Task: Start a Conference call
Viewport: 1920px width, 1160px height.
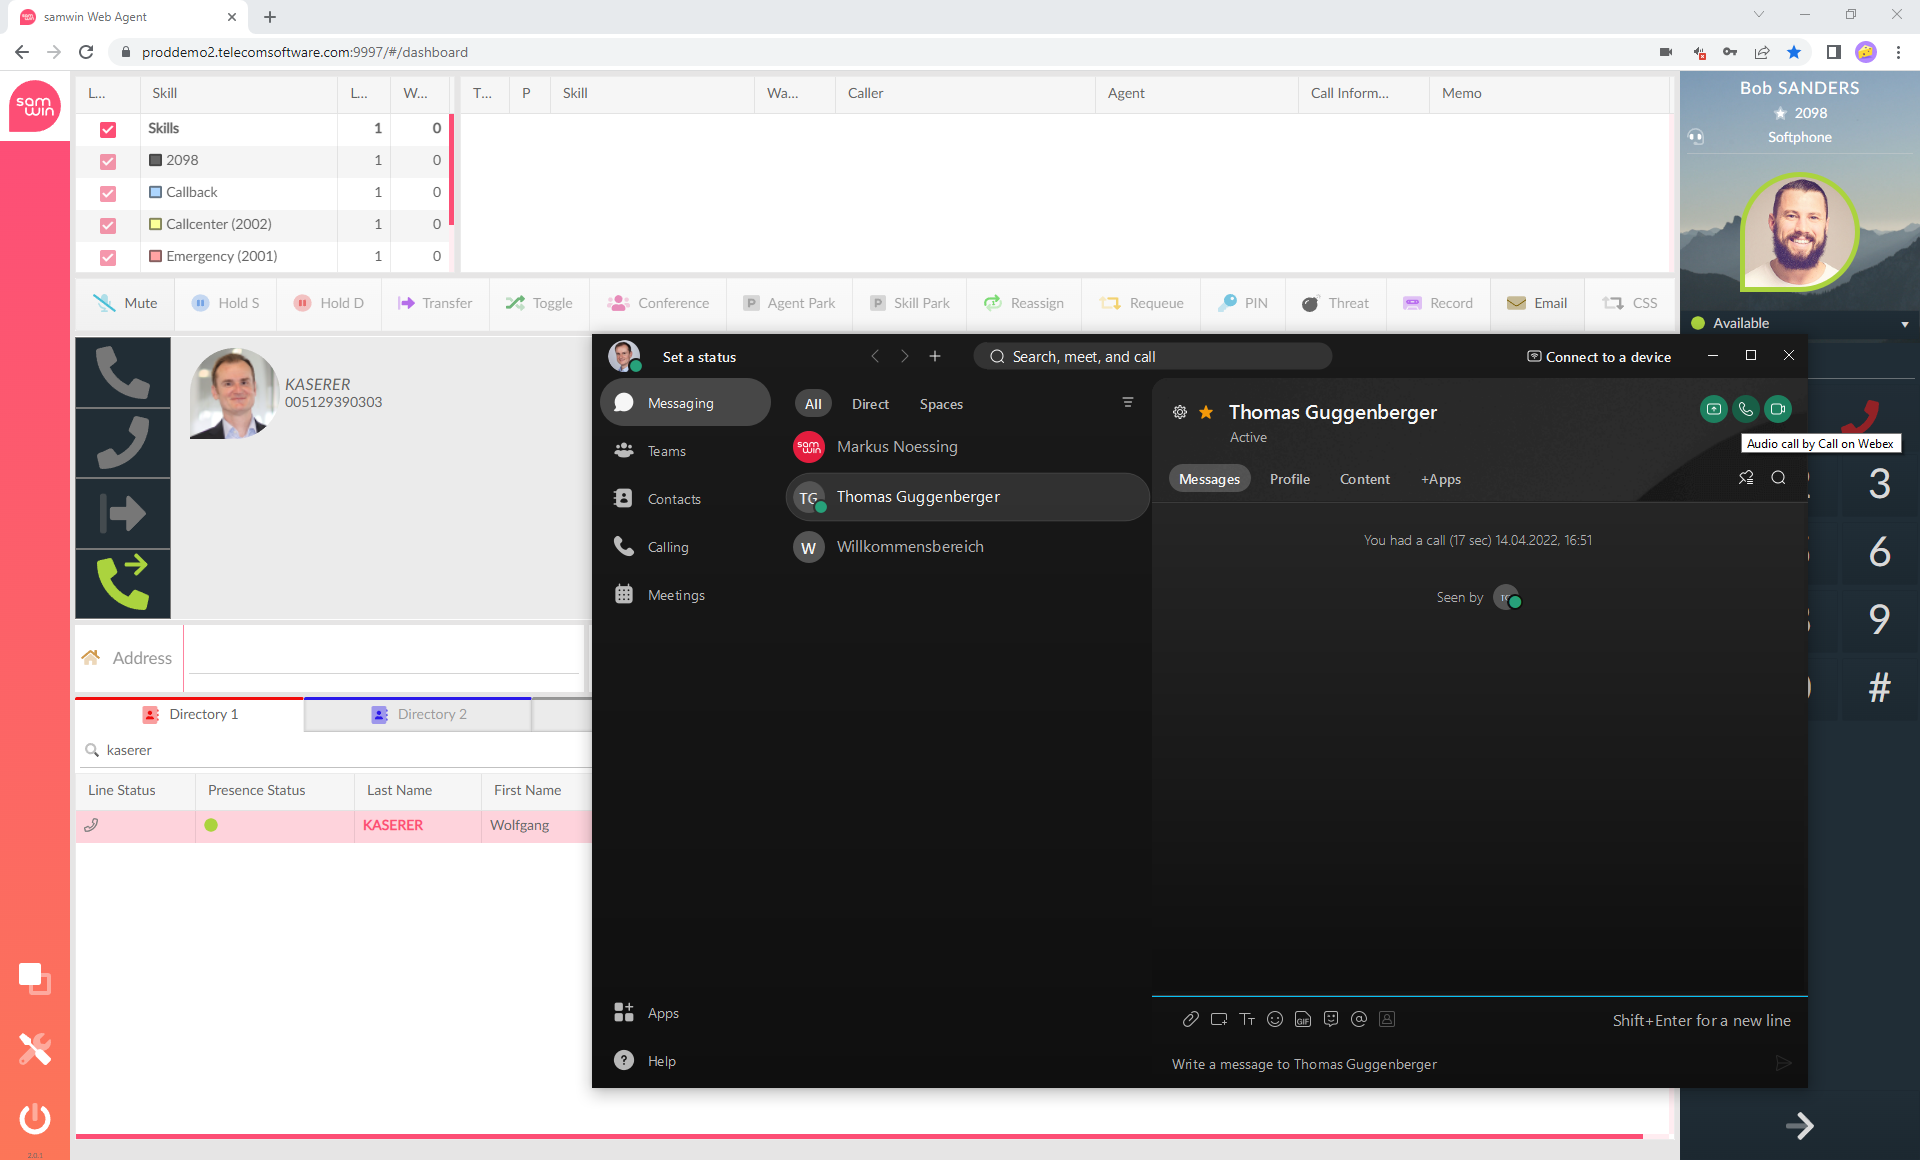Action: point(658,303)
